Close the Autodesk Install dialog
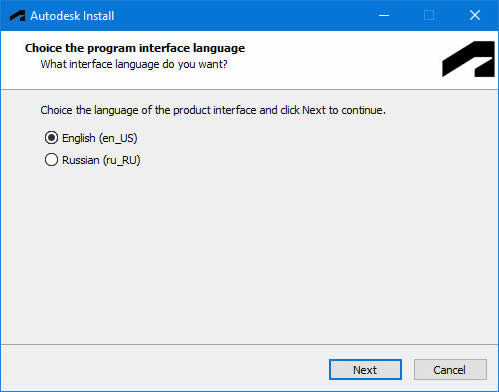Screen dimensions: 499x392 [475, 15]
